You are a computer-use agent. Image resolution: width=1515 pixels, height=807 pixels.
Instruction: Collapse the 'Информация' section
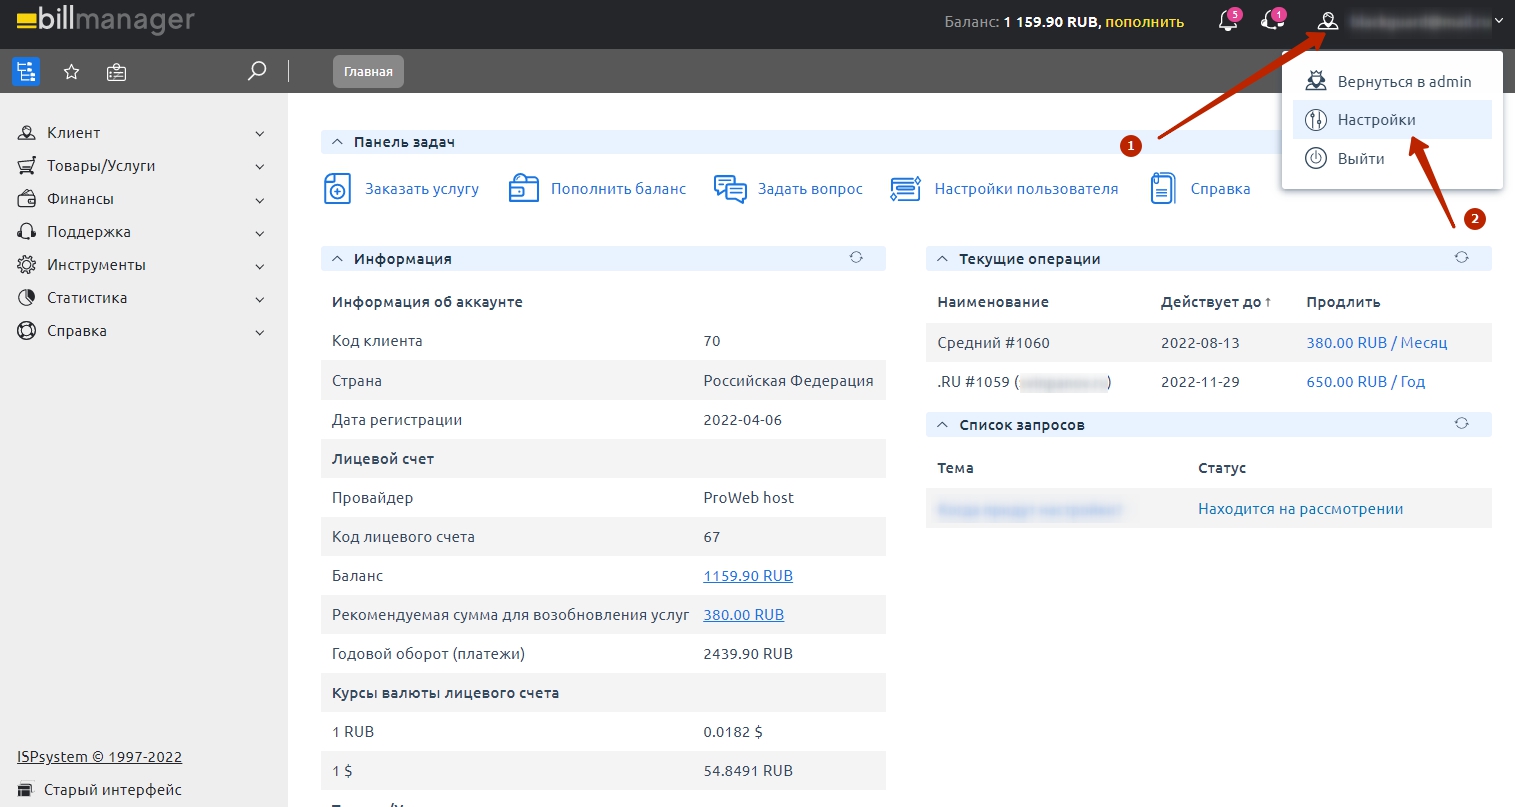[x=337, y=259]
